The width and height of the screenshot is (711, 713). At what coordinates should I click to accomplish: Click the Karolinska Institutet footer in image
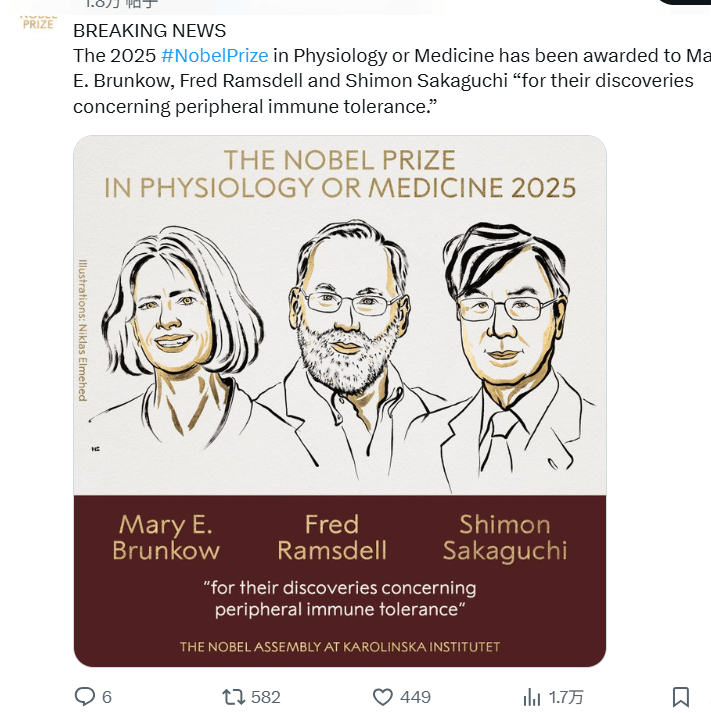point(340,647)
